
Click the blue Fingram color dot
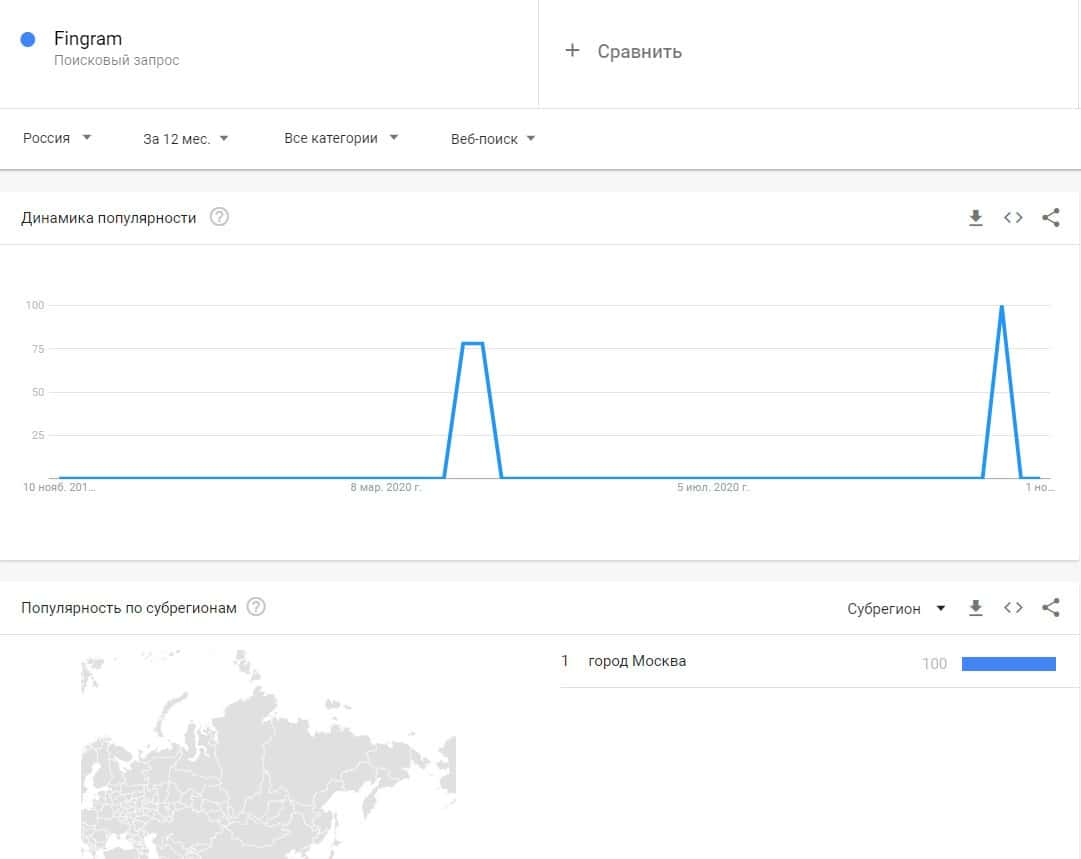pos(28,39)
